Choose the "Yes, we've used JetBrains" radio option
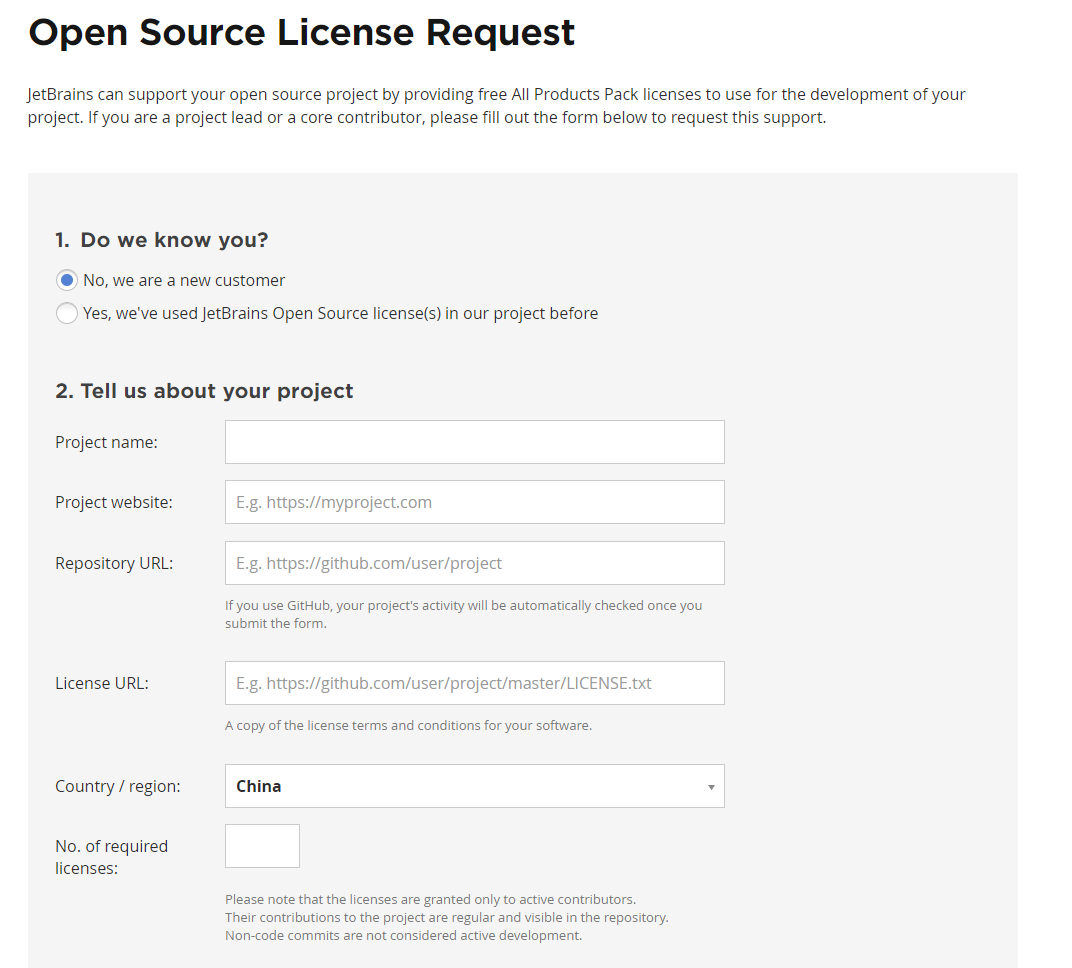1072x968 pixels. [67, 313]
